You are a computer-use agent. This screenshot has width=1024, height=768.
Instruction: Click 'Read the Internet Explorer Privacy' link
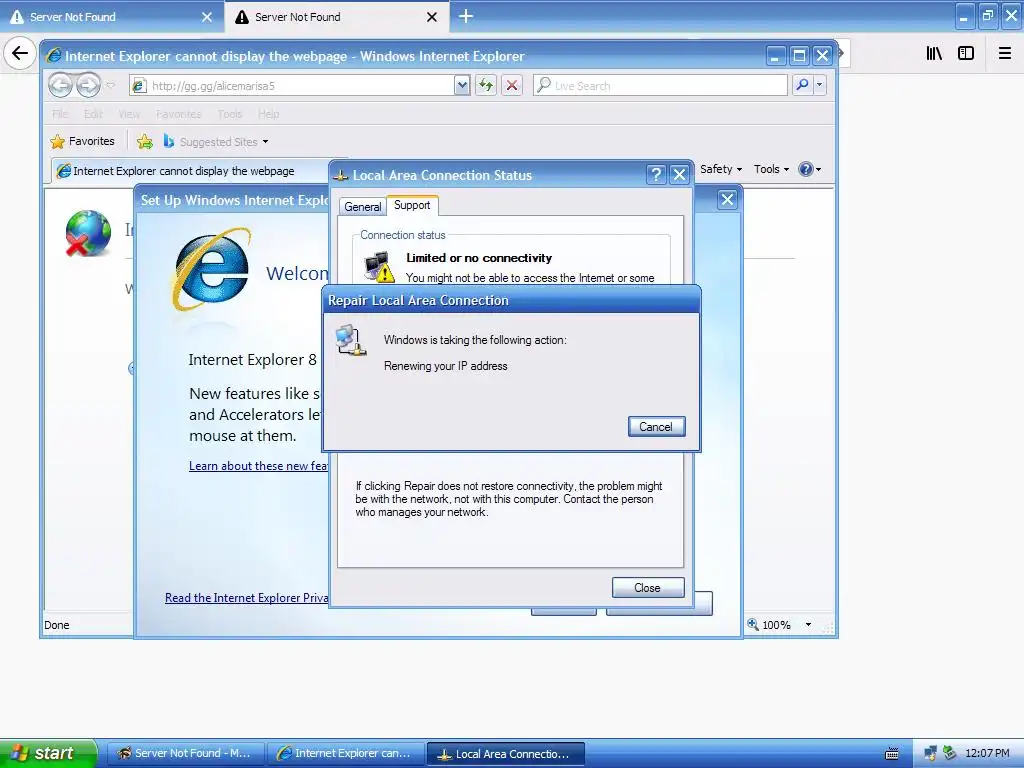pos(247,598)
